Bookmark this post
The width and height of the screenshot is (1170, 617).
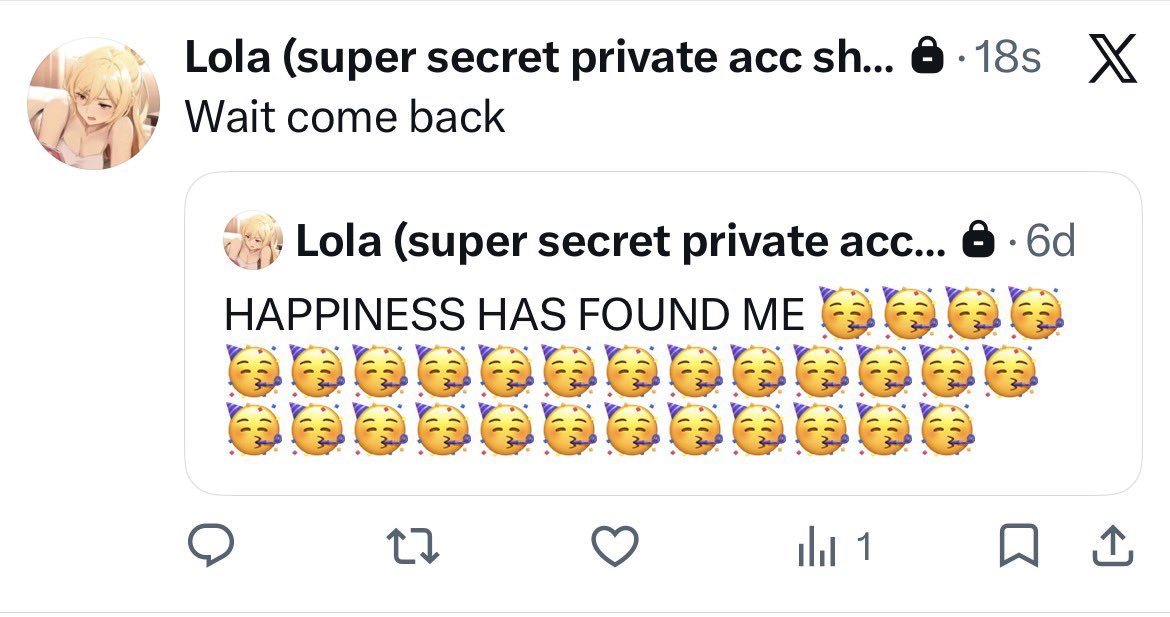tap(1019, 546)
